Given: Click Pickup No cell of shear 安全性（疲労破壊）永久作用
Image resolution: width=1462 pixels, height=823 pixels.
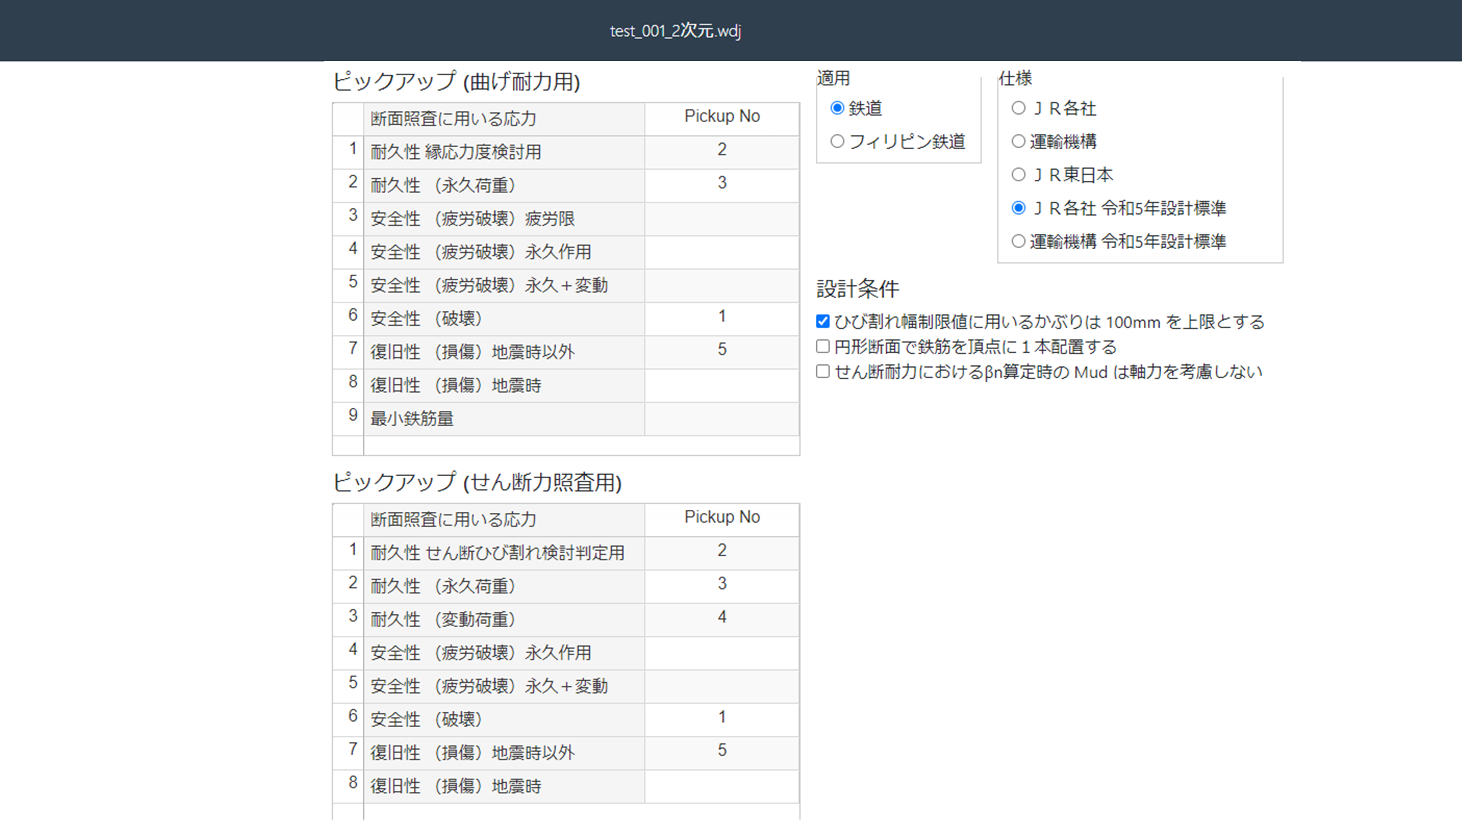Looking at the screenshot, I should 722,653.
